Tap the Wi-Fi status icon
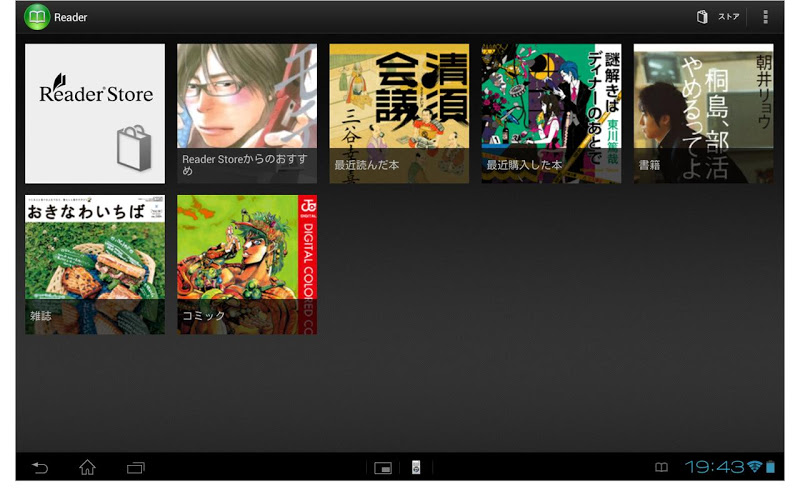Image resolution: width=800 pixels, height=500 pixels. click(755, 467)
